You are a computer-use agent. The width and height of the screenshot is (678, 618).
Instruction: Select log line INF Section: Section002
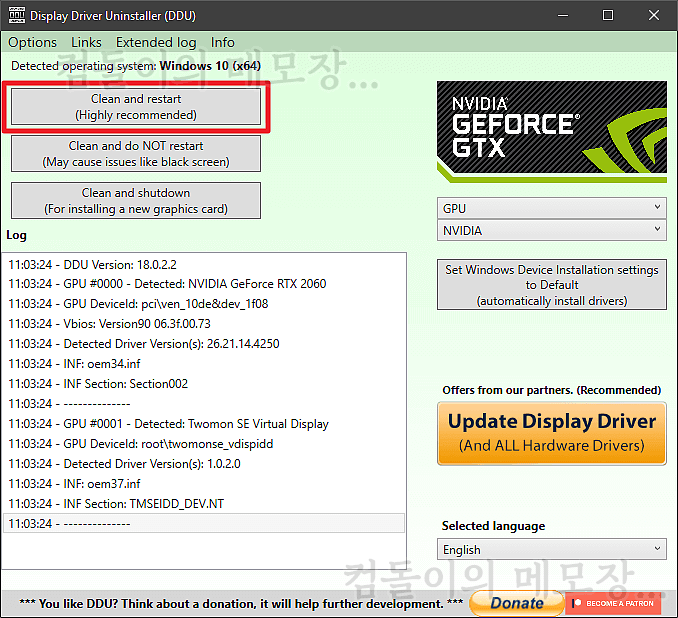point(204,384)
